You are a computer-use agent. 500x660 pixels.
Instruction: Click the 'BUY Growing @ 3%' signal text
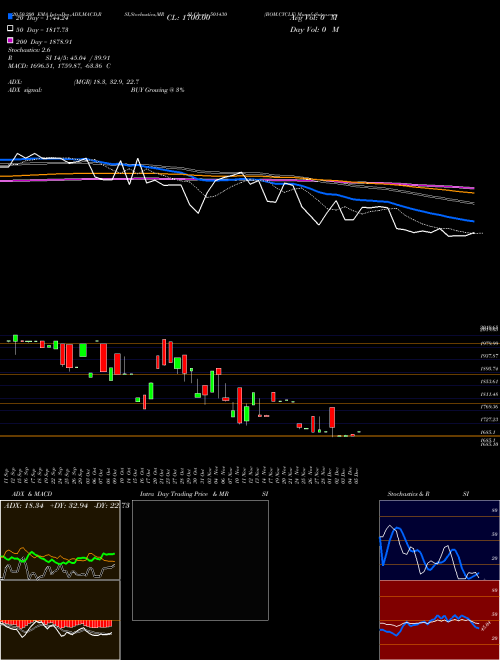click(x=157, y=90)
